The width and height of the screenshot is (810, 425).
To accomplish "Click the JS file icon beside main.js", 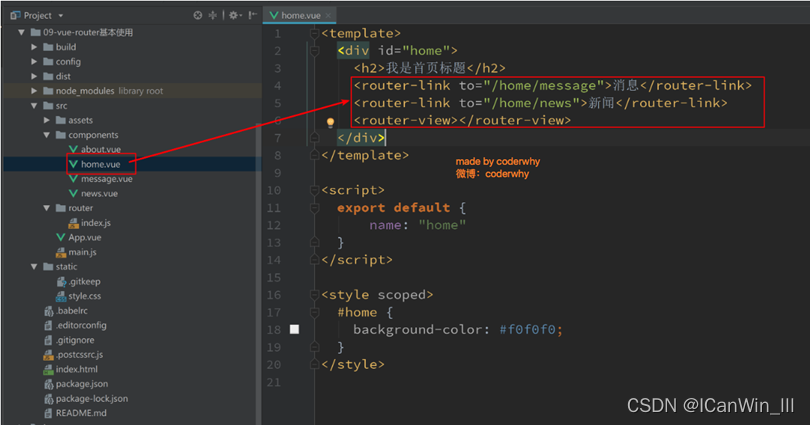I will [x=61, y=252].
